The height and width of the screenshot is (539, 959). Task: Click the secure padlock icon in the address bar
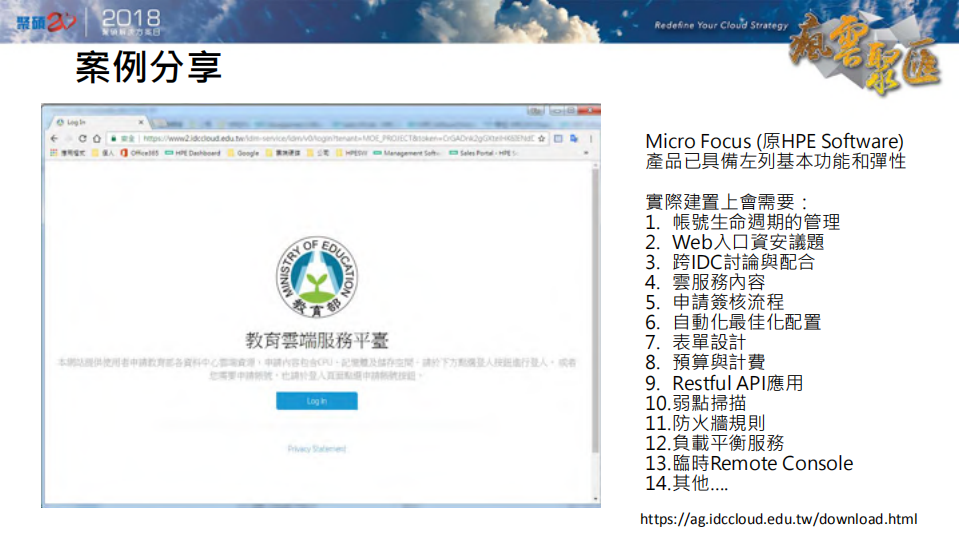click(x=113, y=139)
